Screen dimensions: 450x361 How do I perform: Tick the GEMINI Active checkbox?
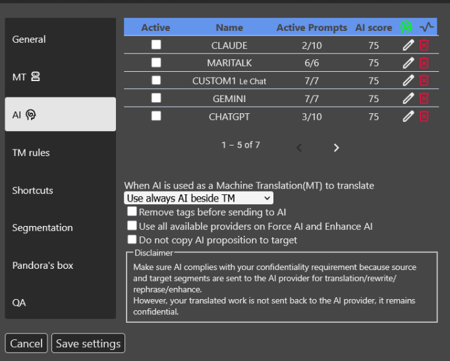pos(156,98)
